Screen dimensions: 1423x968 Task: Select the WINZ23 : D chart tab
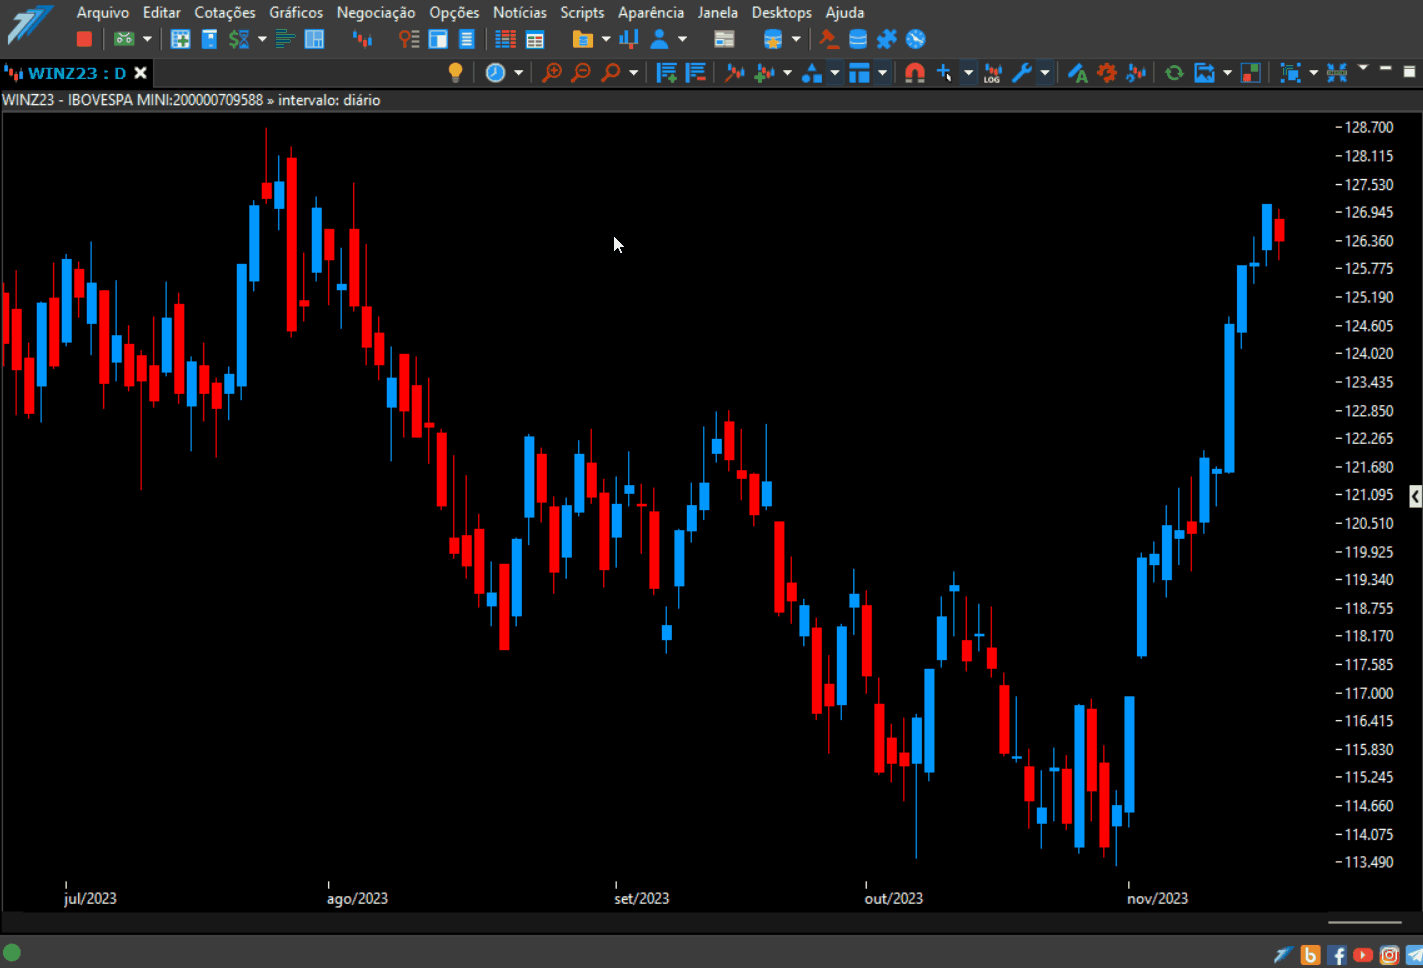(x=77, y=73)
